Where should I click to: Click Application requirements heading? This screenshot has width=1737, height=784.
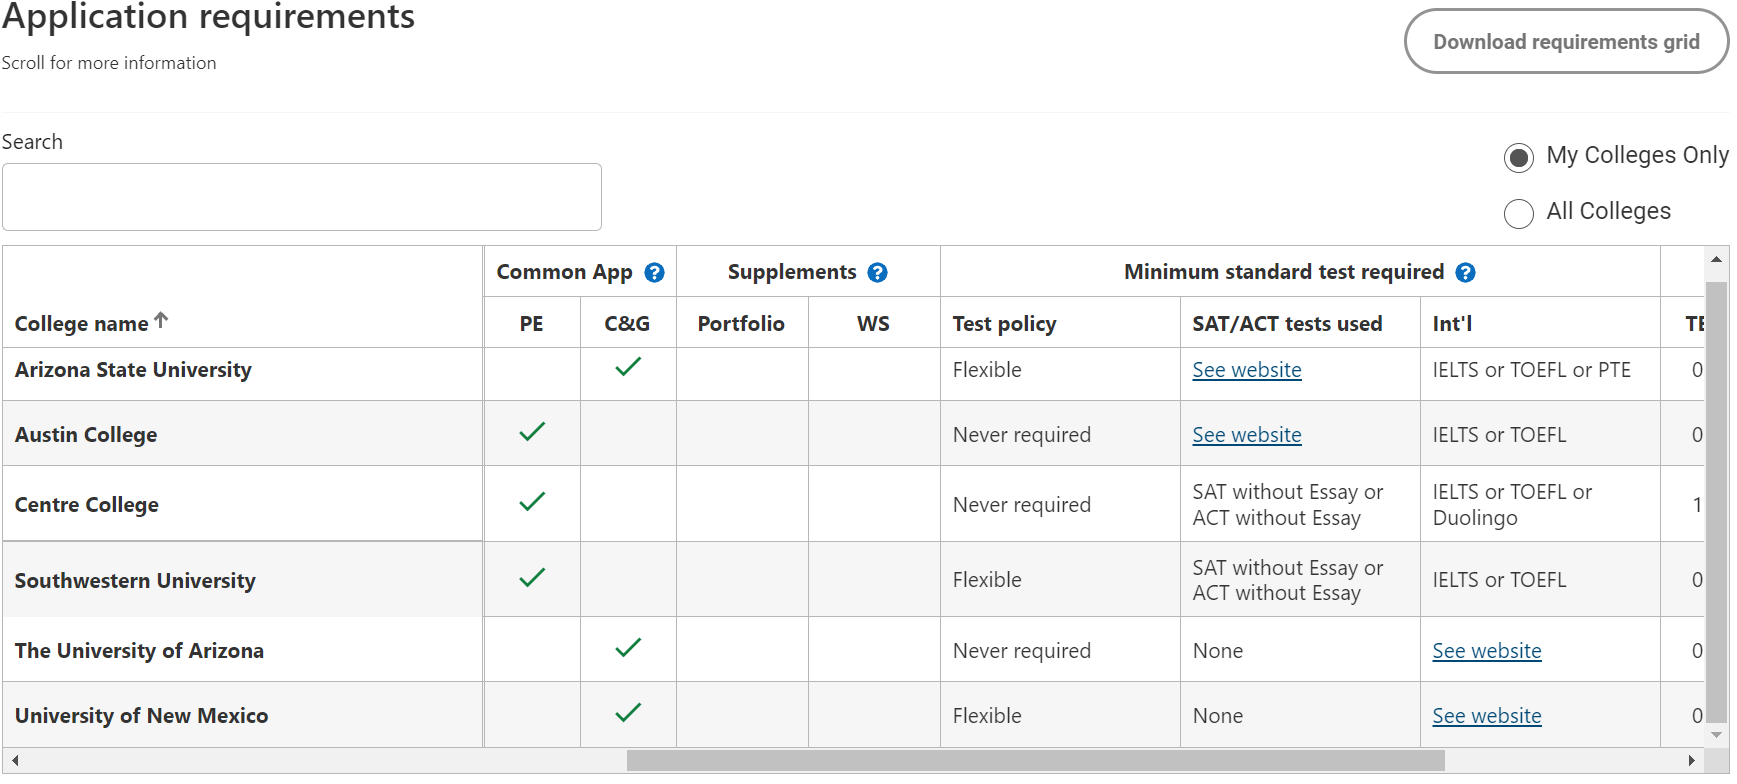coord(208,16)
